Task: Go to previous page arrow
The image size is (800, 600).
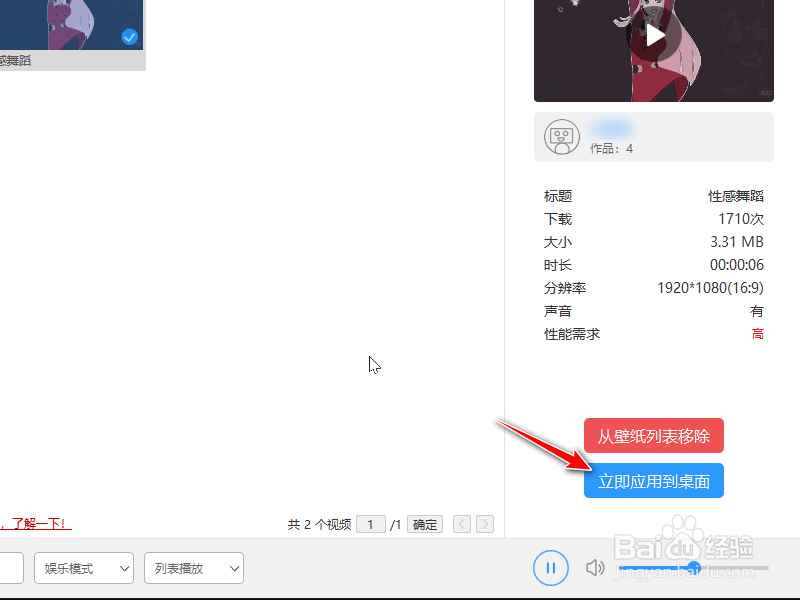Action: 462,524
